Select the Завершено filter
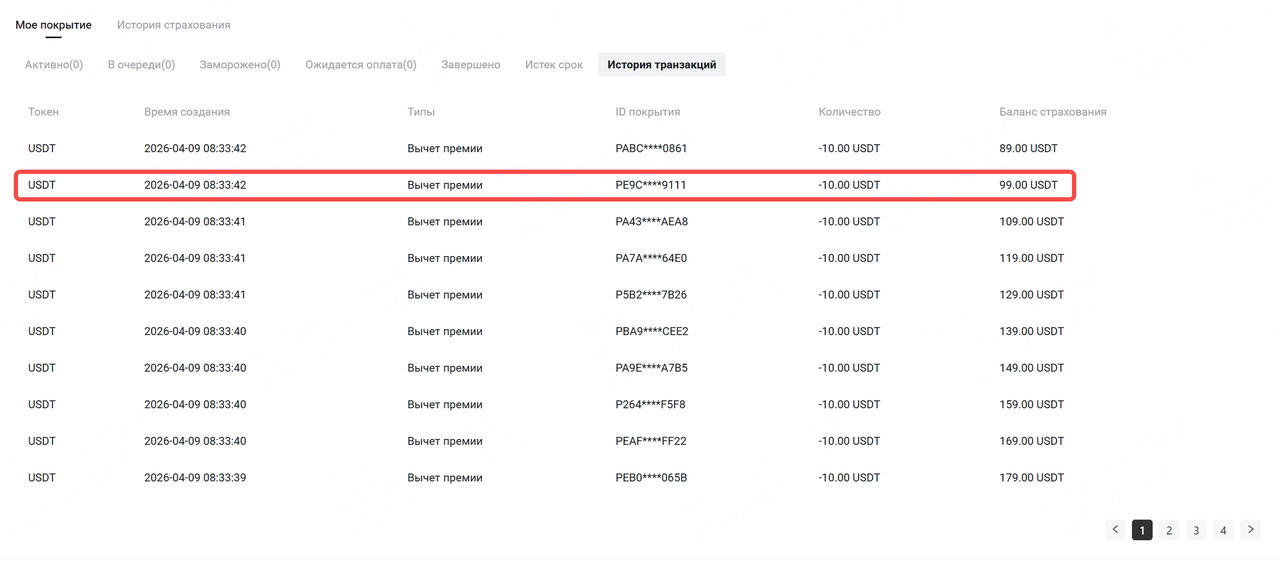Screen dimensions: 1280x562 coord(471,65)
